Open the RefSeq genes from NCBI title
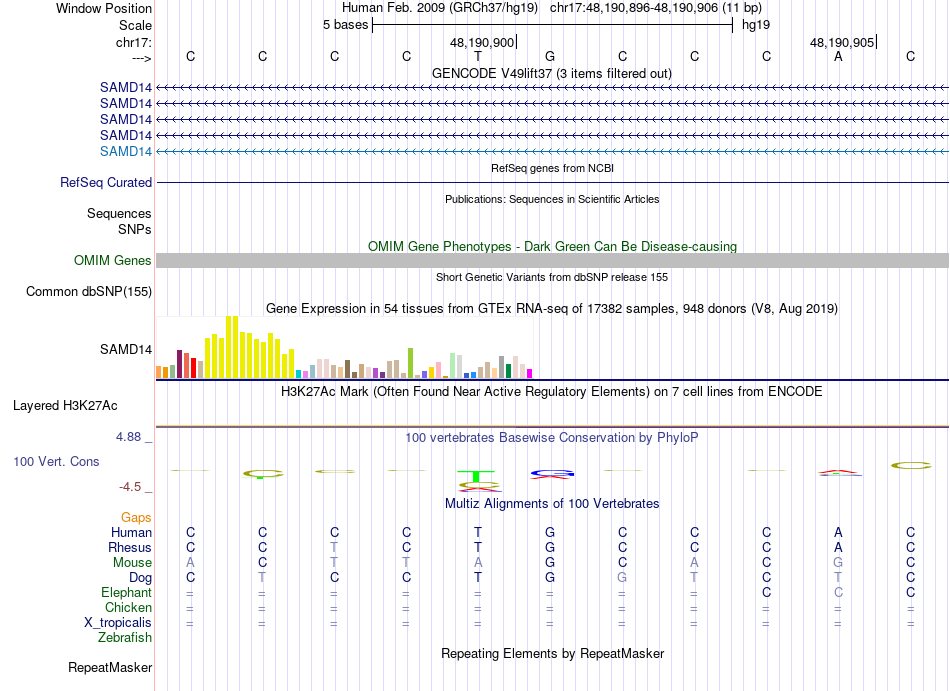 coord(552,168)
